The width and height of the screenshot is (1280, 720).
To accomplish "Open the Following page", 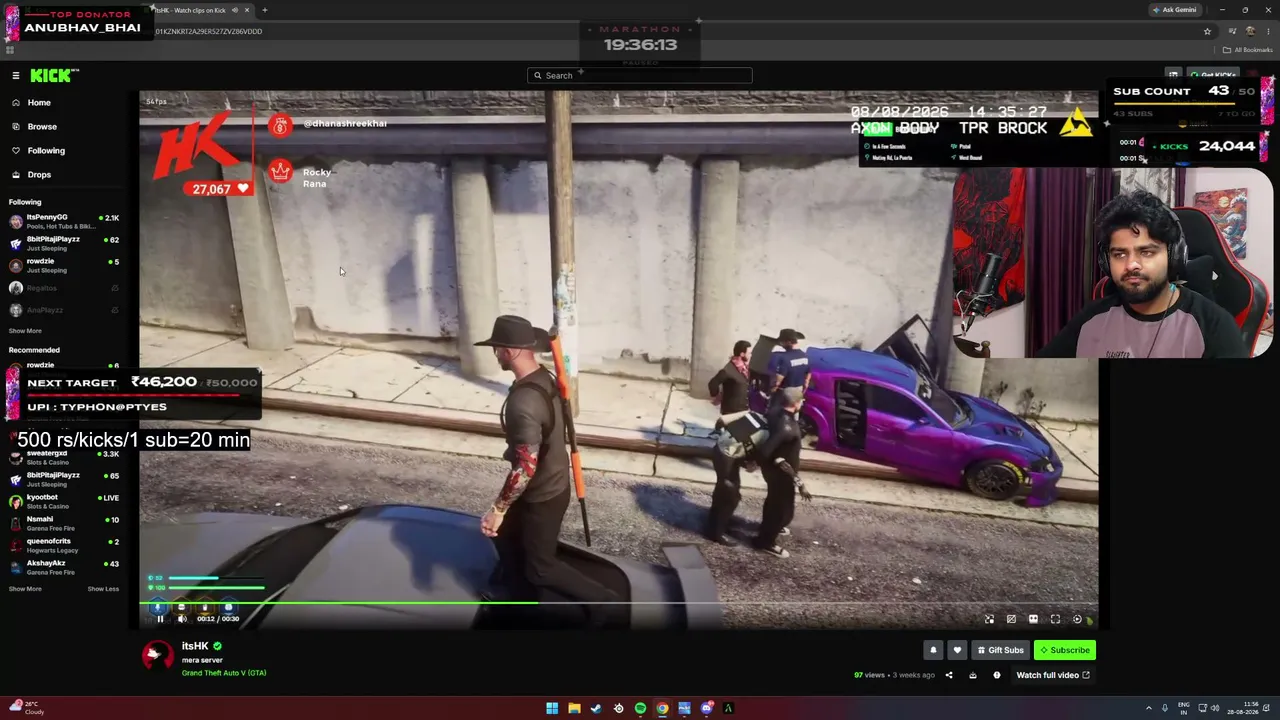I will tap(46, 151).
